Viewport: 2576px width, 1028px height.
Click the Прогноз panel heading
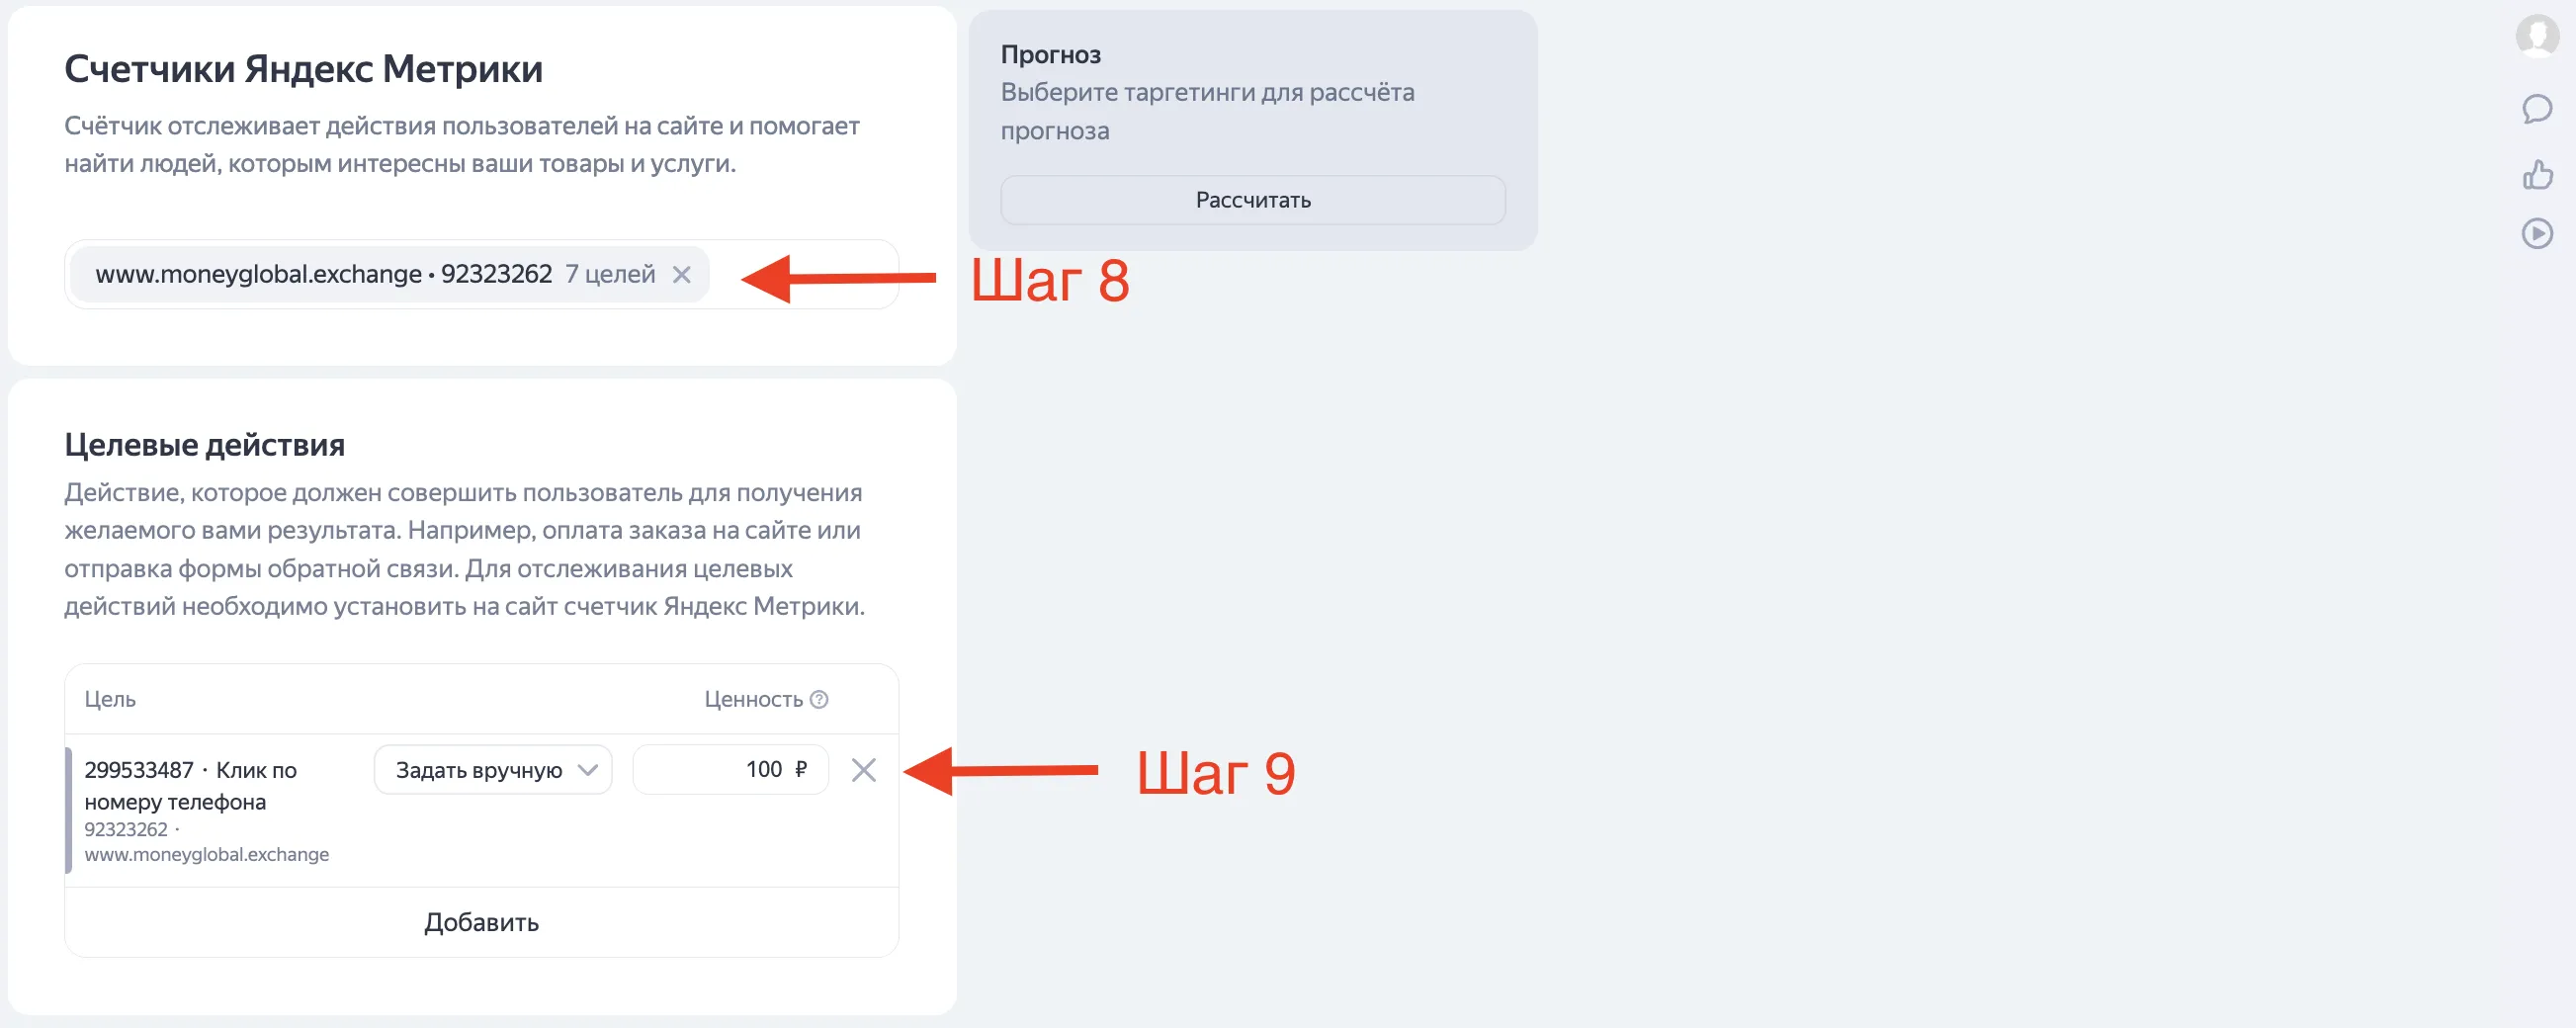pyautogui.click(x=1050, y=55)
